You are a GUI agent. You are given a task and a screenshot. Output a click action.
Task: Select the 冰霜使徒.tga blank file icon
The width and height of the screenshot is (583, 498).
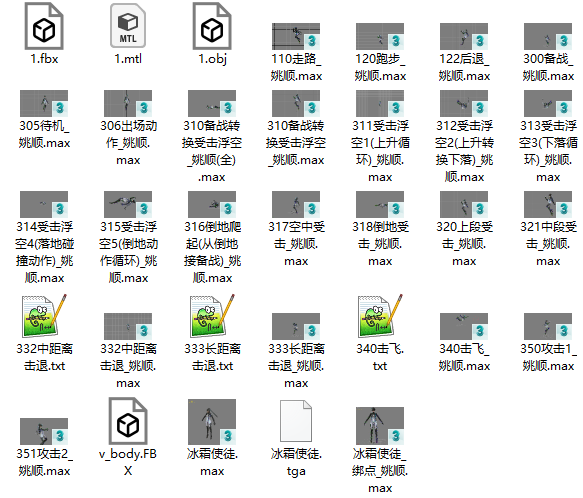tap(296, 421)
